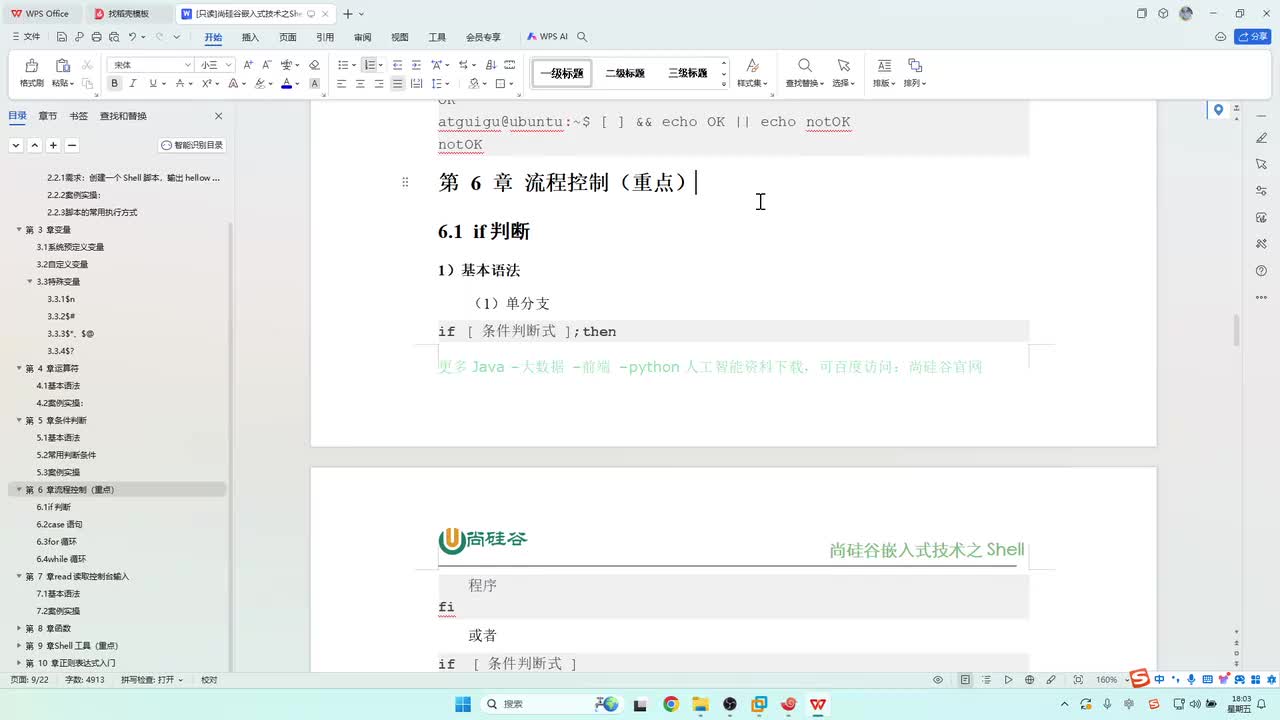The width and height of the screenshot is (1280, 720).
Task: Click the Save icon in quick access toolbar
Action: pos(62,37)
